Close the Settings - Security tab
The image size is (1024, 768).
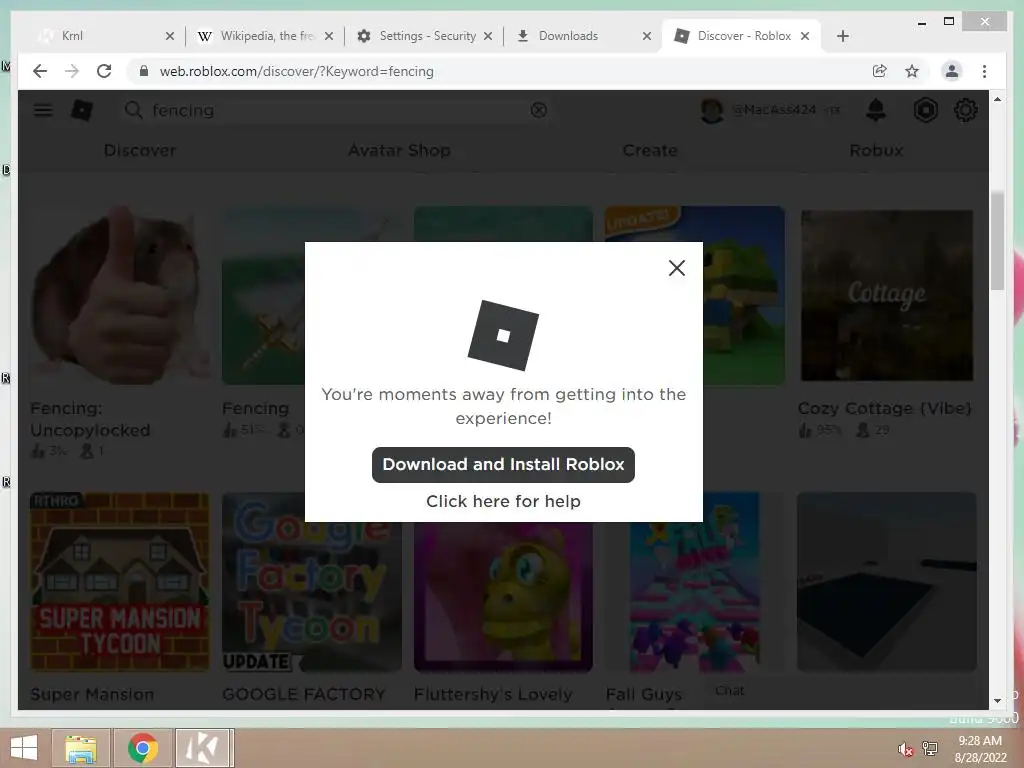[x=488, y=36]
